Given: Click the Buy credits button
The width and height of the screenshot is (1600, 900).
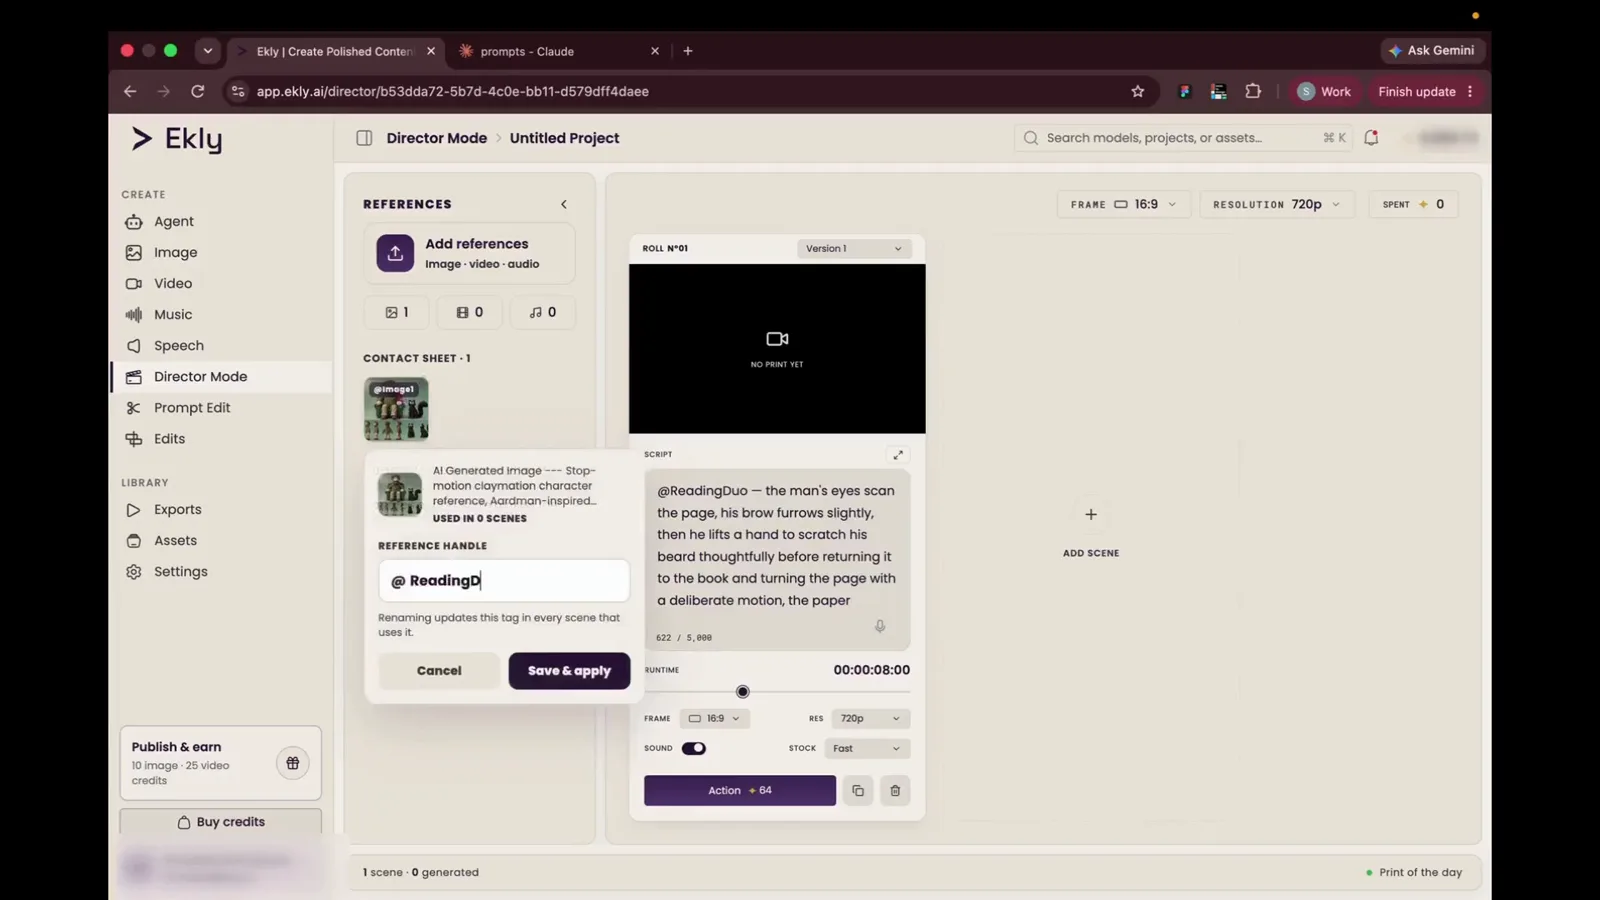Looking at the screenshot, I should (x=221, y=821).
